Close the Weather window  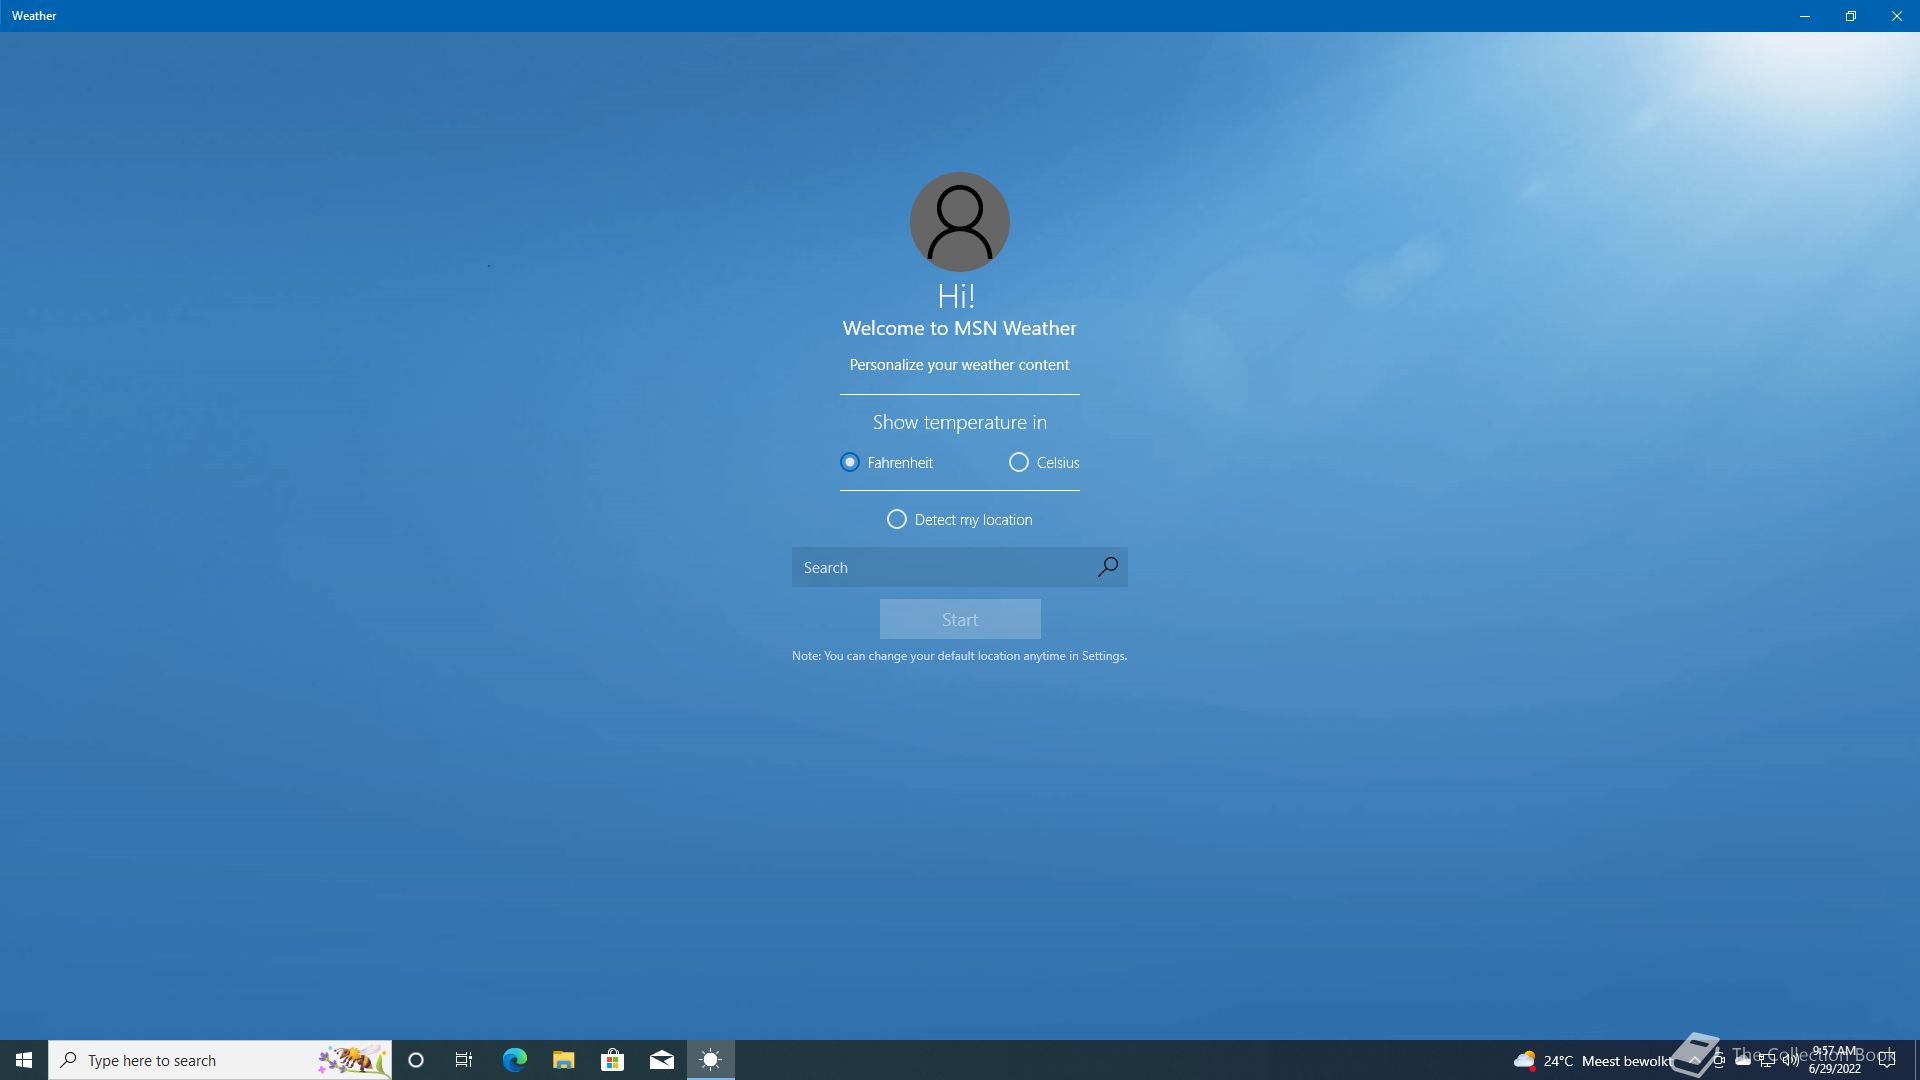coord(1897,16)
